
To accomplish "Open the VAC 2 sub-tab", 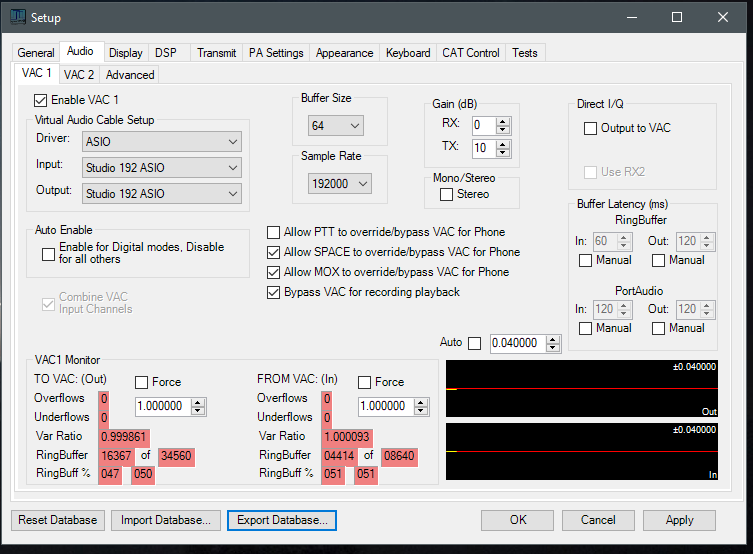I will pos(79,74).
